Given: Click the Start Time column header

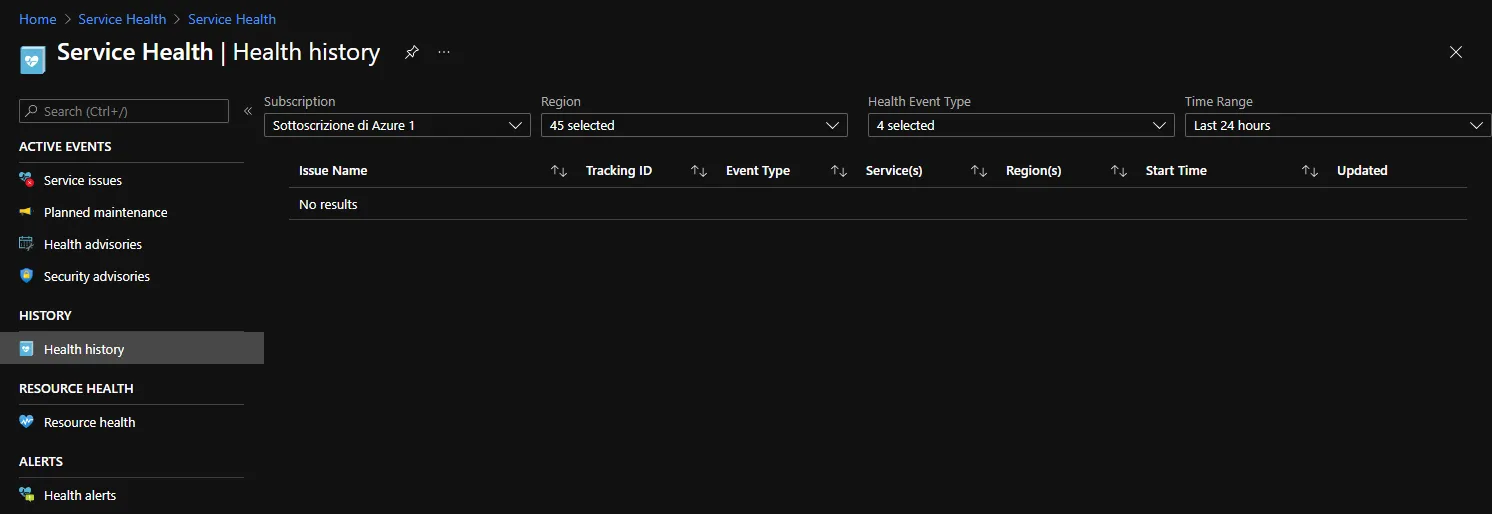Looking at the screenshot, I should 1176,171.
